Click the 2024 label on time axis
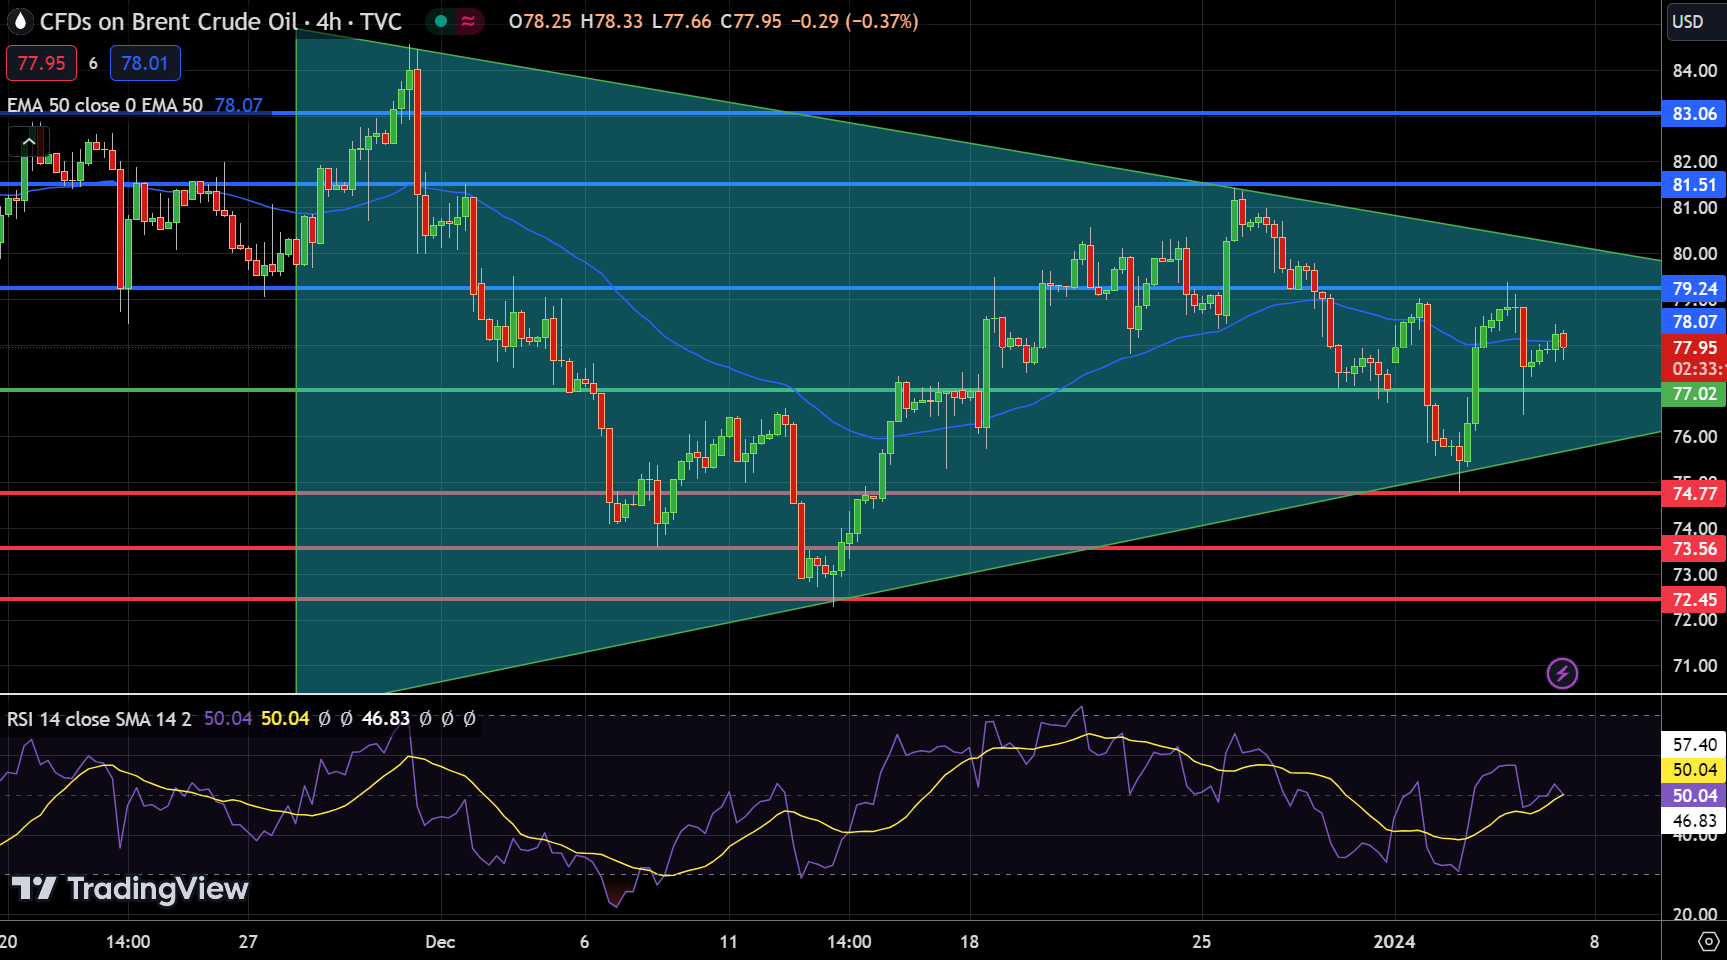Screen dimensions: 1727x960 pos(1395,942)
